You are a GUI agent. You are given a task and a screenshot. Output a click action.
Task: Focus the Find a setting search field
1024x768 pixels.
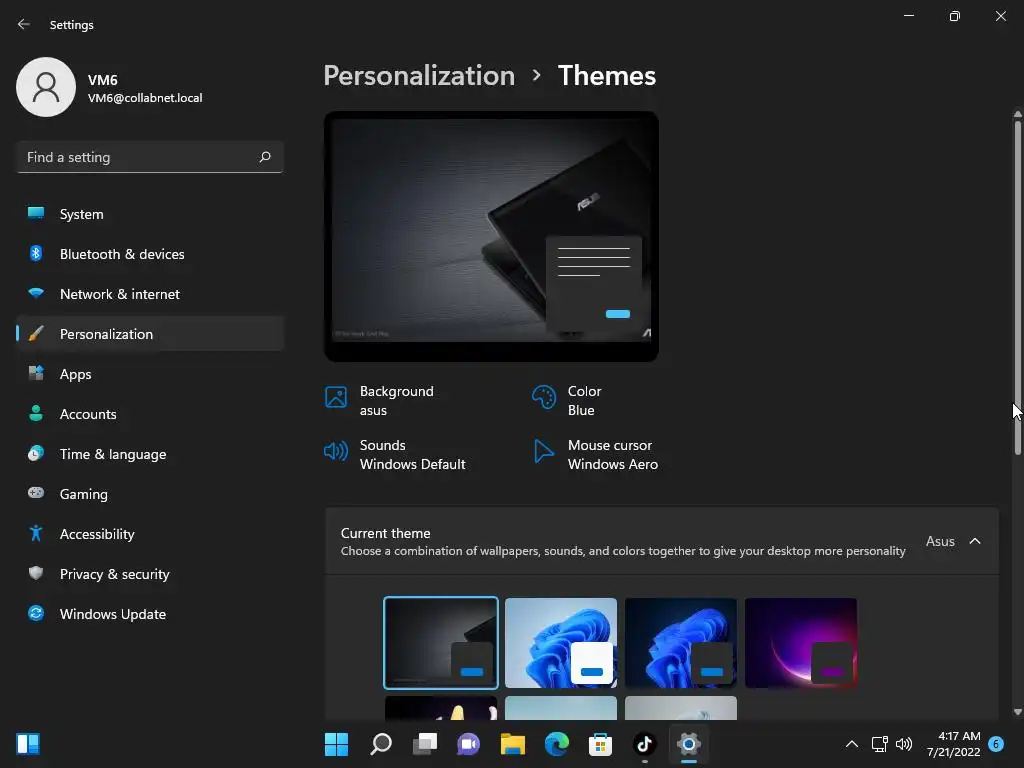coord(150,157)
